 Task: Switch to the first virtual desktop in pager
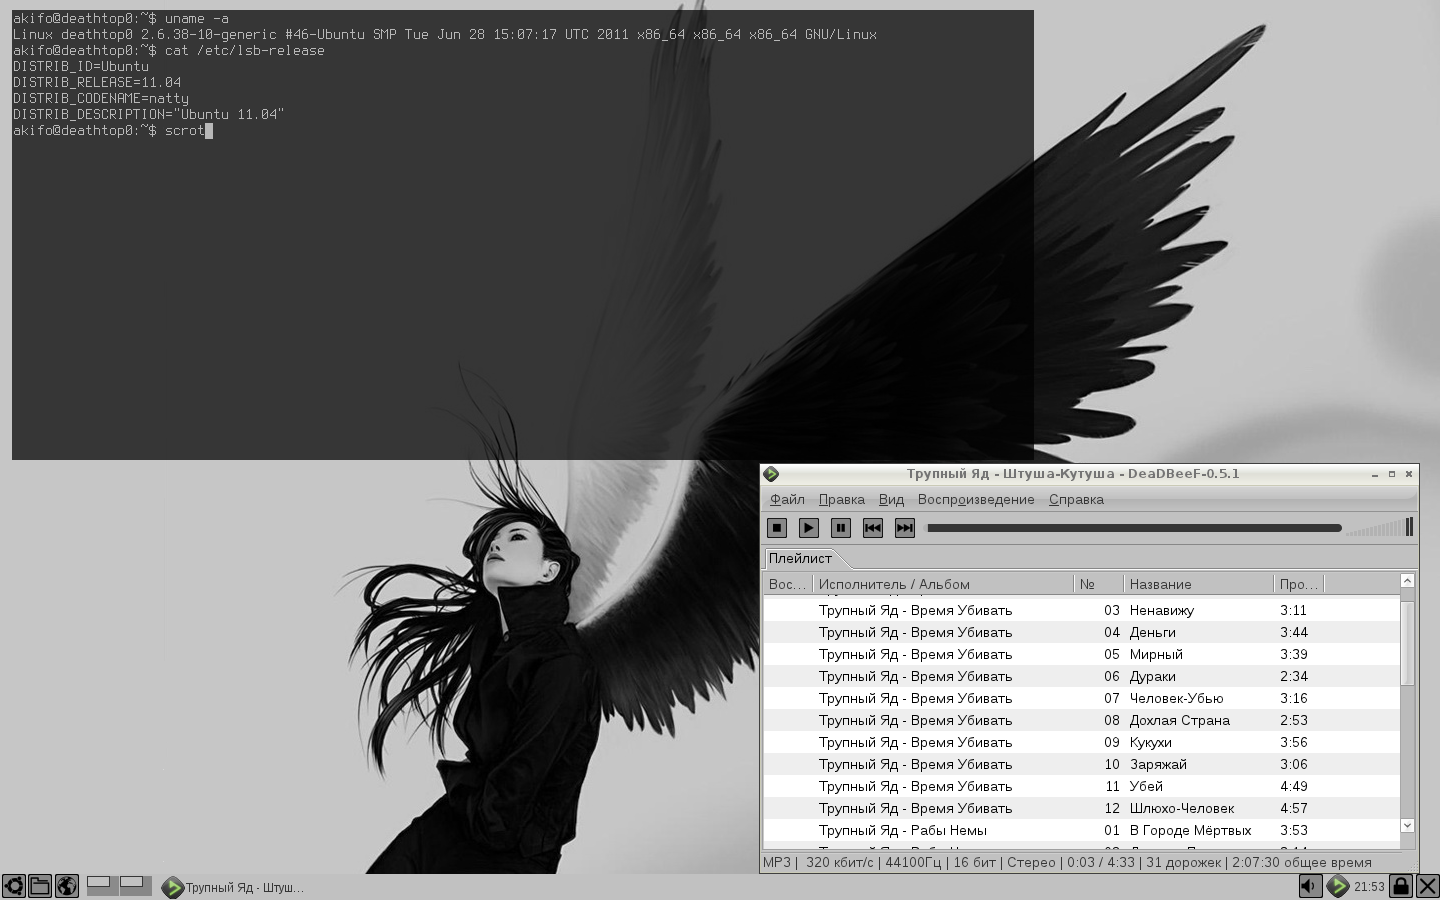point(102,886)
